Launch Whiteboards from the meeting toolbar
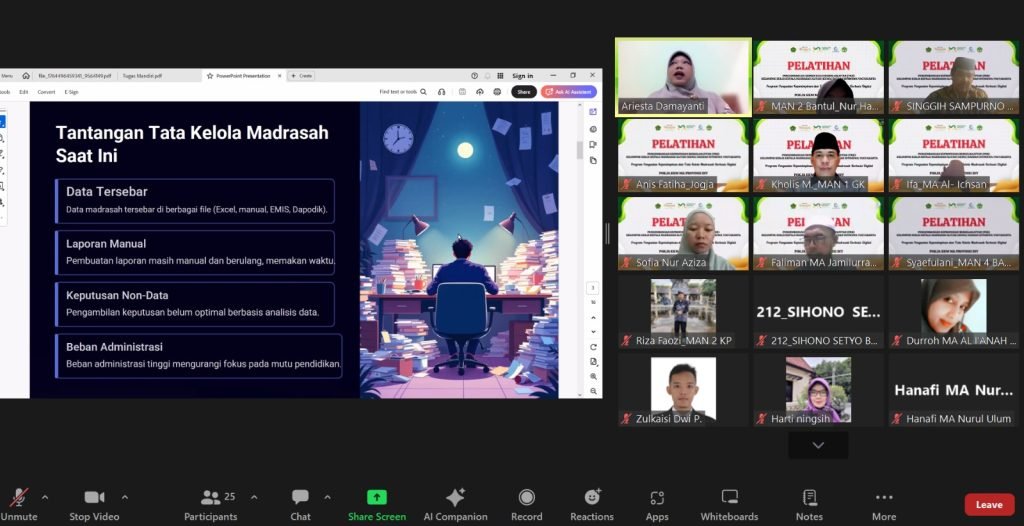Screen dimensions: 1024x526 point(729,498)
